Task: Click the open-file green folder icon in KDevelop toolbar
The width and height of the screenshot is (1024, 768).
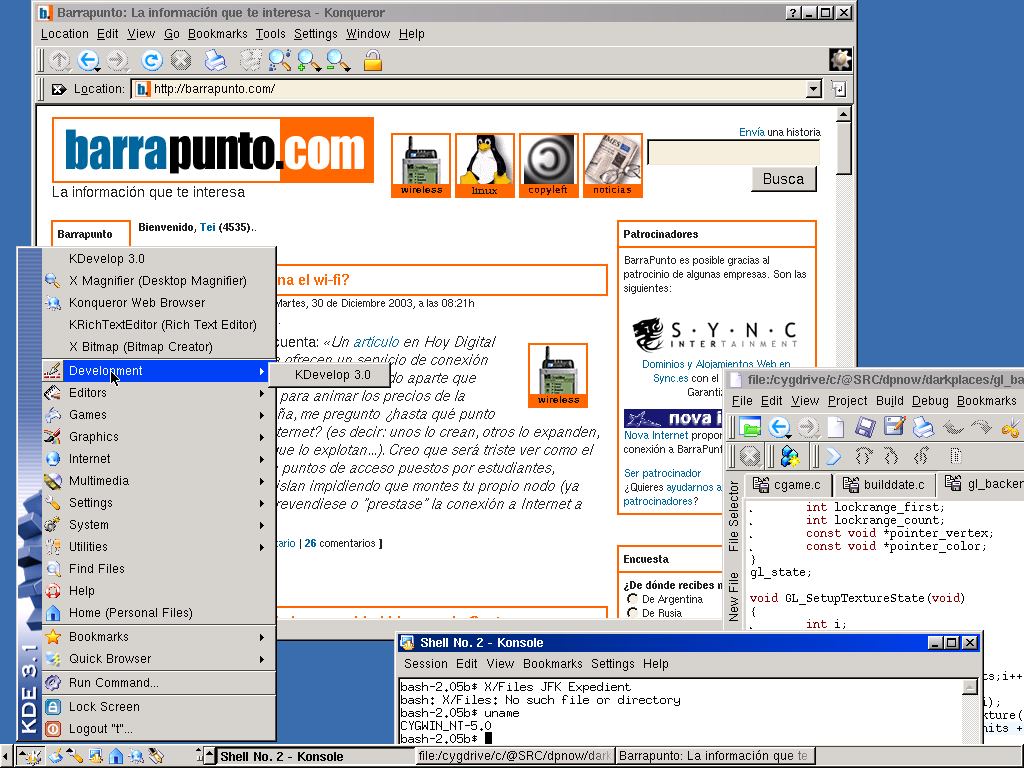Action: pos(750,428)
